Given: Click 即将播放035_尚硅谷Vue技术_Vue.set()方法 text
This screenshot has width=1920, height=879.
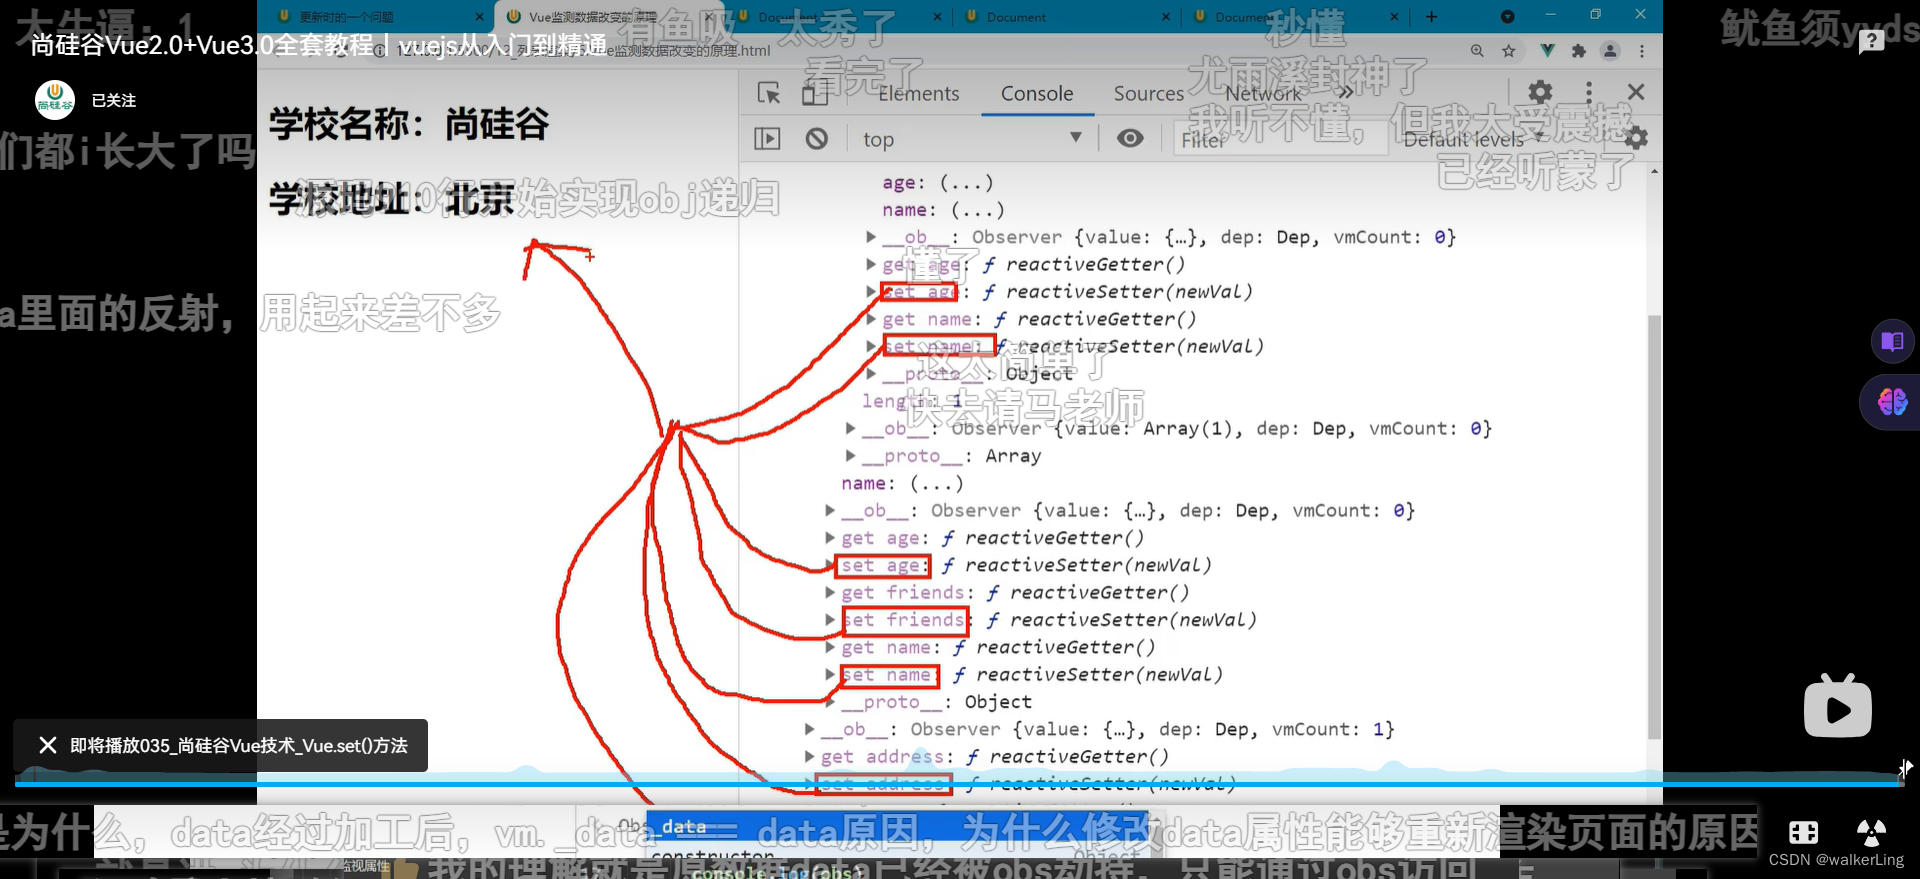Looking at the screenshot, I should (239, 746).
